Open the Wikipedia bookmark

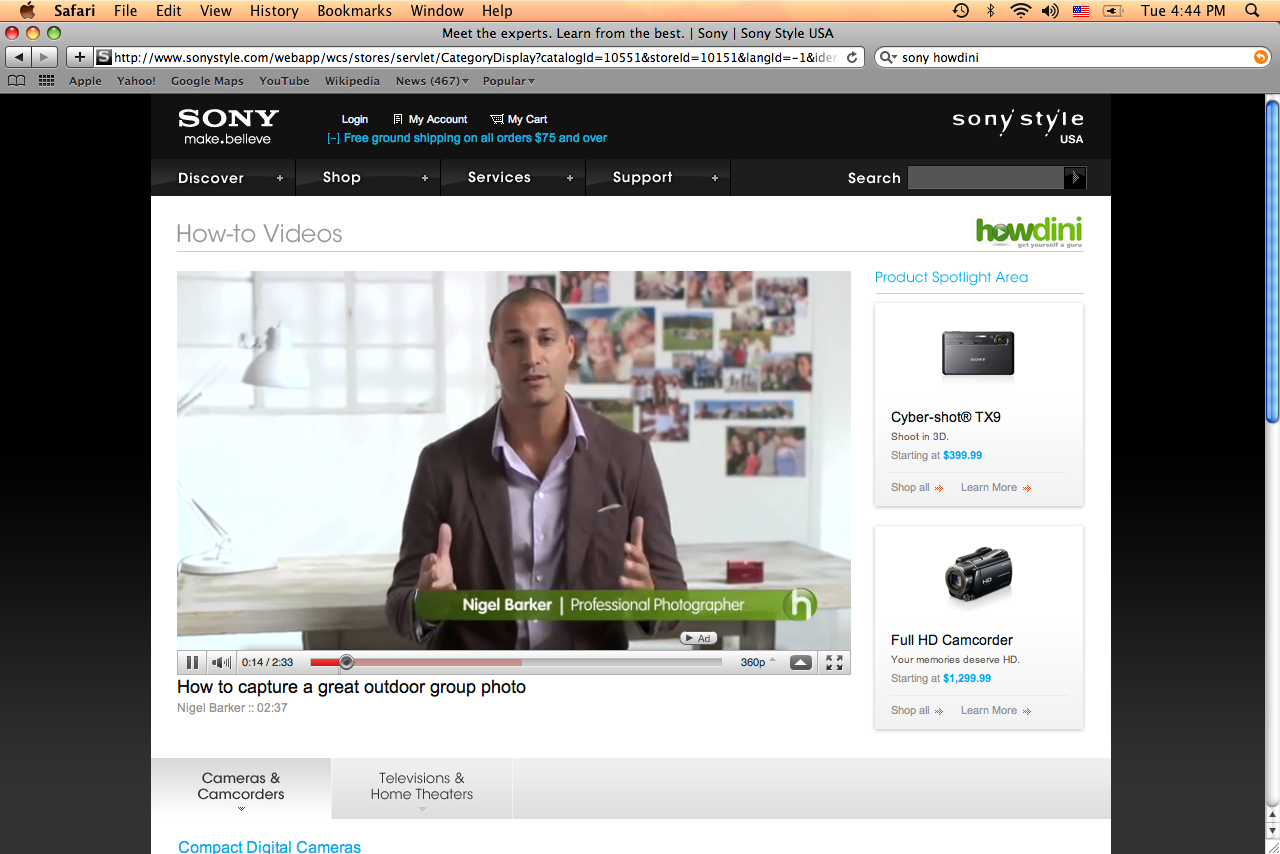352,81
